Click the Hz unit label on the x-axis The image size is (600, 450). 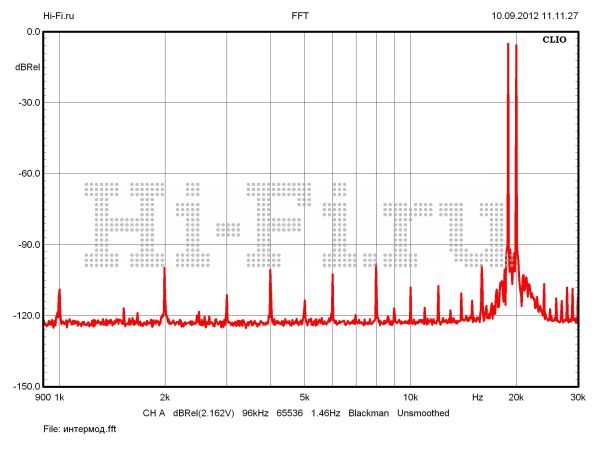pos(478,397)
